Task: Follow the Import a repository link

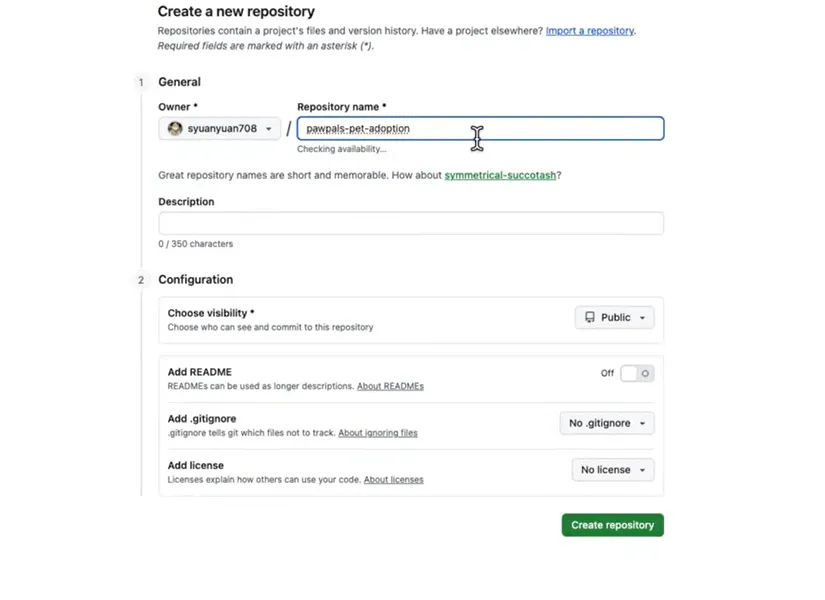Action: coord(590,31)
